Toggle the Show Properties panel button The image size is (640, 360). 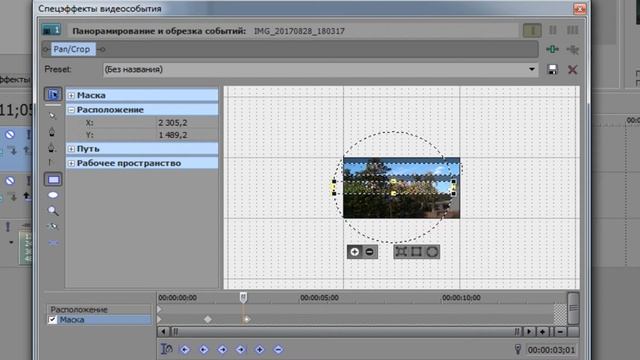[53, 94]
